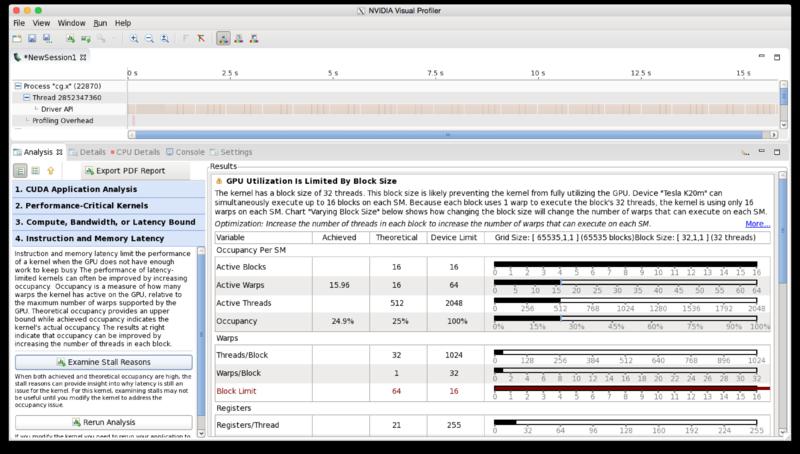
Task: Click the timeline horizontal scrollbar thumb
Action: coord(448,135)
